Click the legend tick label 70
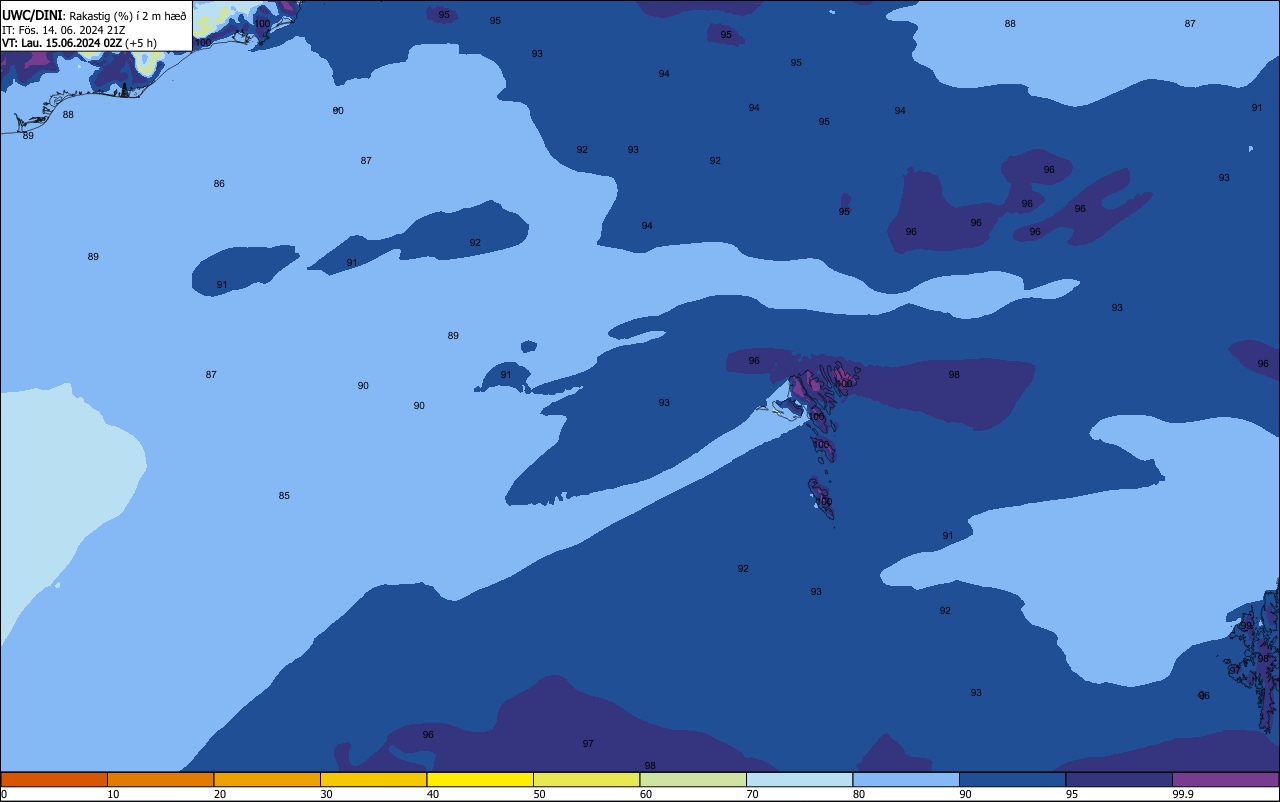This screenshot has height=802, width=1280. (752, 794)
